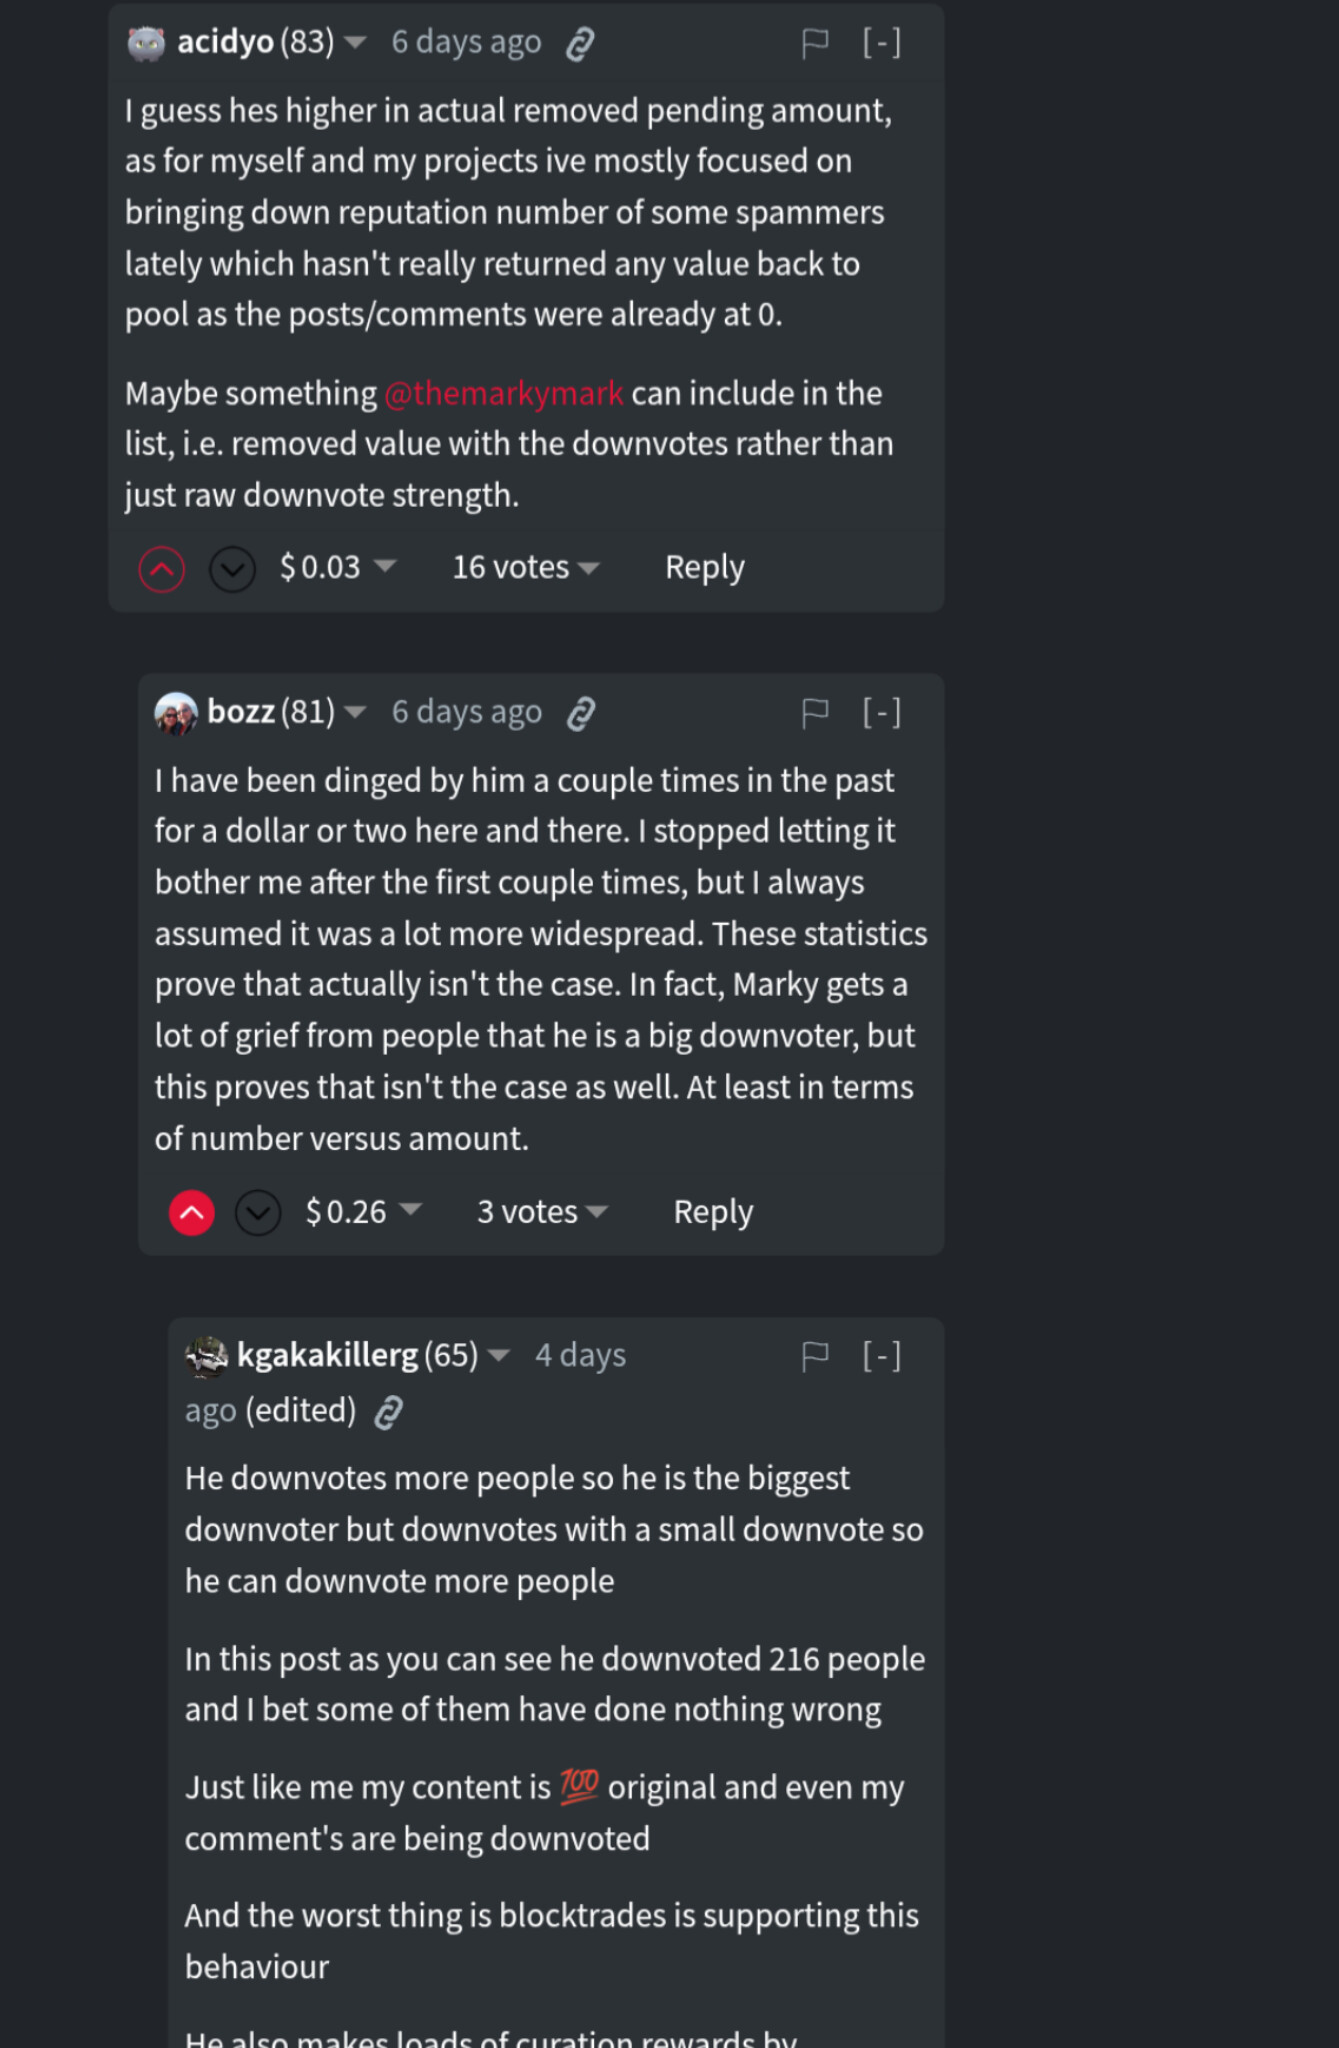Copy permalink of kgakakillerg's comment
The width and height of the screenshot is (1339, 2048).
click(x=388, y=1412)
